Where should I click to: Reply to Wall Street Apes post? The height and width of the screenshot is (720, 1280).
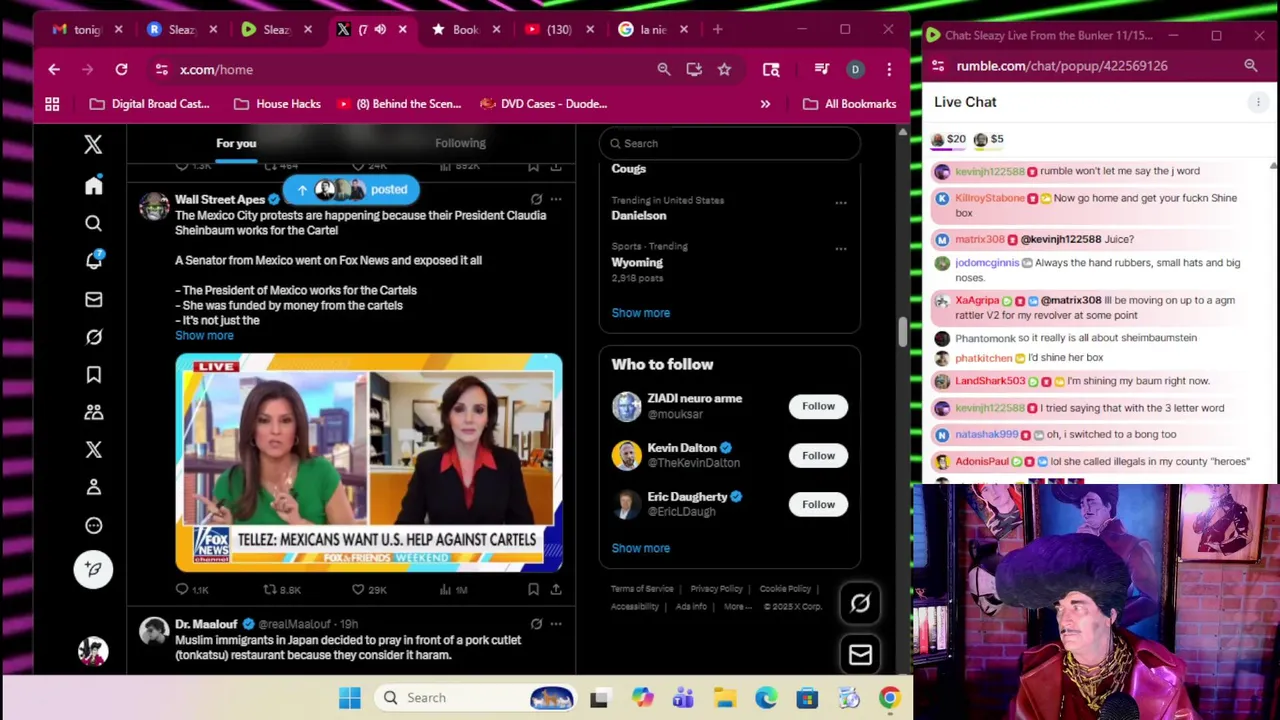pyautogui.click(x=182, y=590)
